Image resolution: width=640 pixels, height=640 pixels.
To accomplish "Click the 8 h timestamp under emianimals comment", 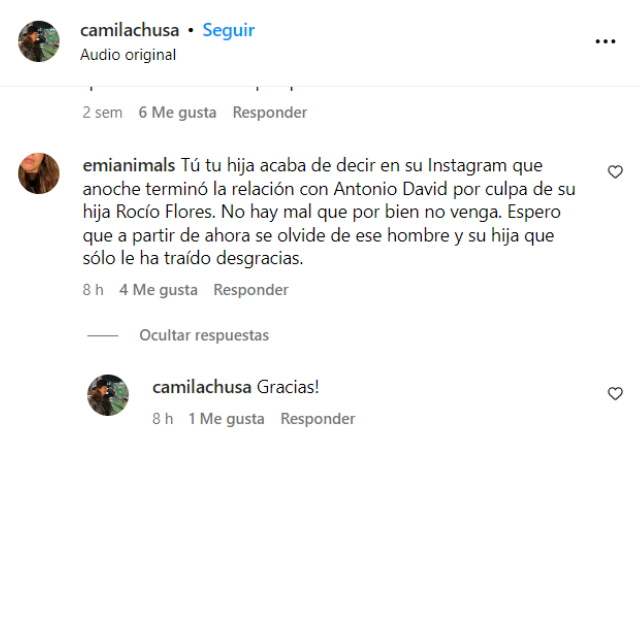I will [x=93, y=290].
